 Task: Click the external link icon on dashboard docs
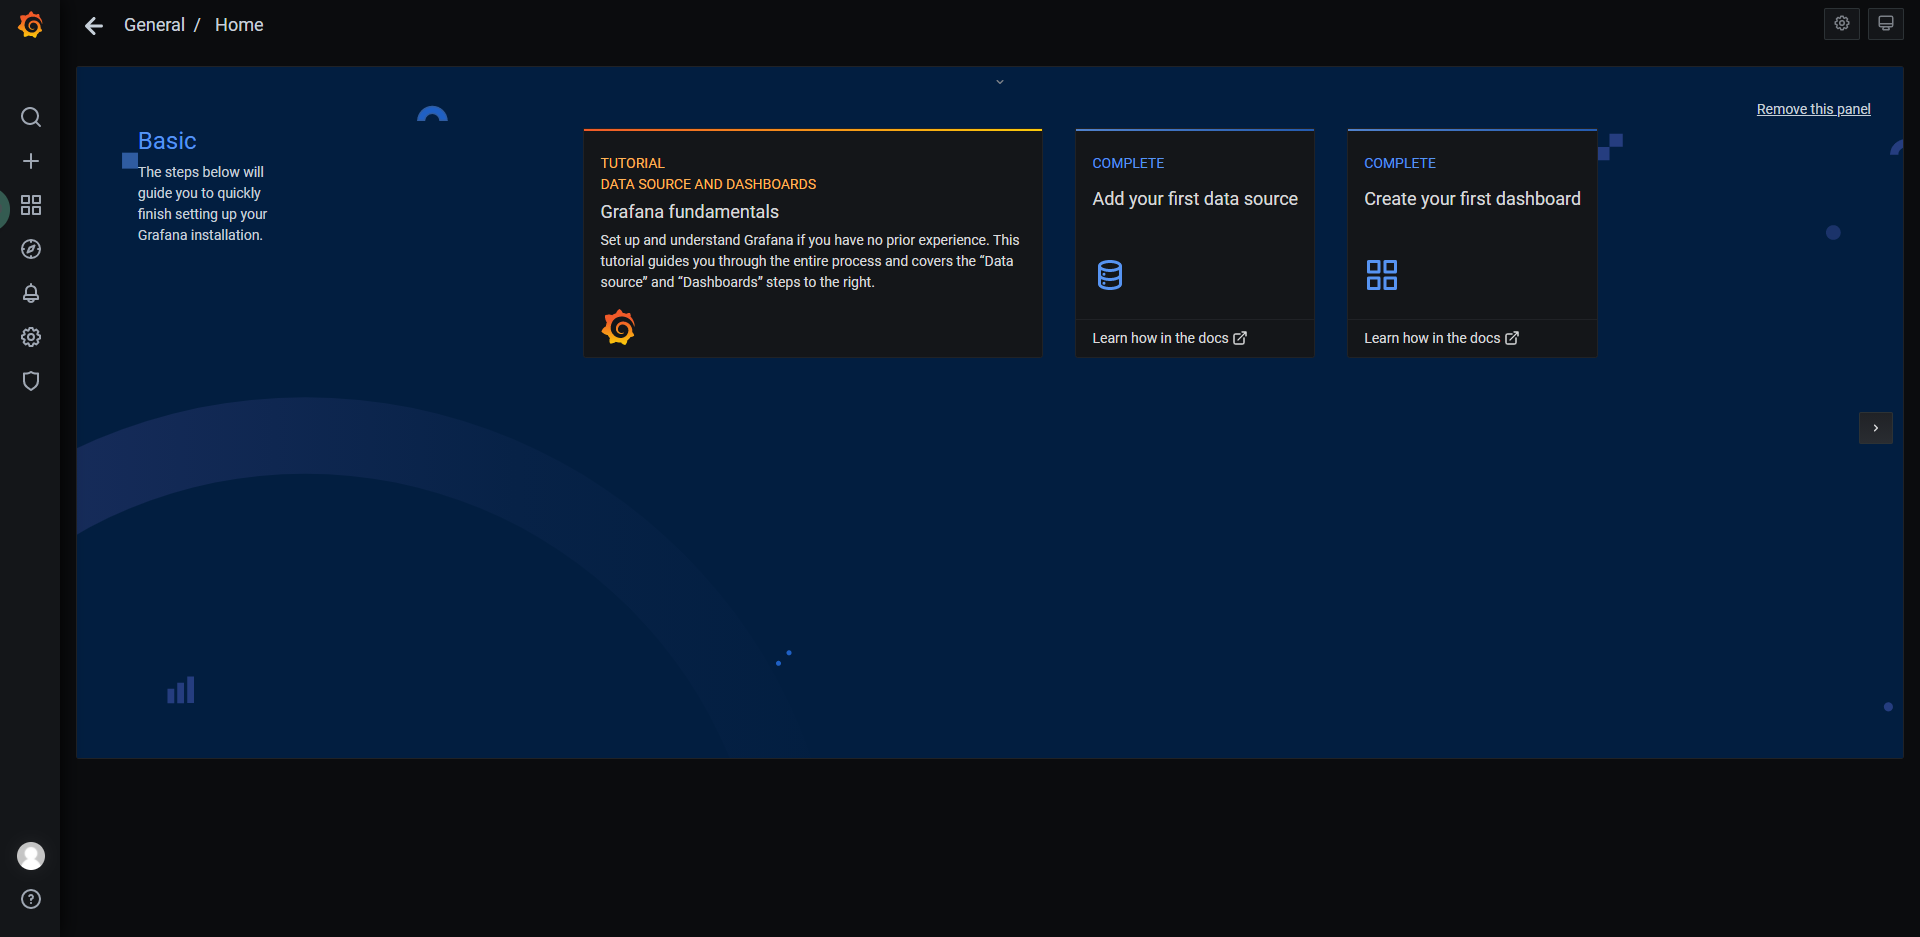(1512, 338)
